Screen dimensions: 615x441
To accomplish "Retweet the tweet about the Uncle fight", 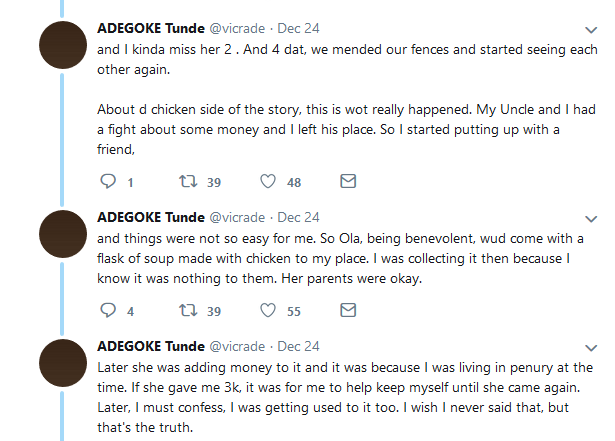I will (x=188, y=181).
